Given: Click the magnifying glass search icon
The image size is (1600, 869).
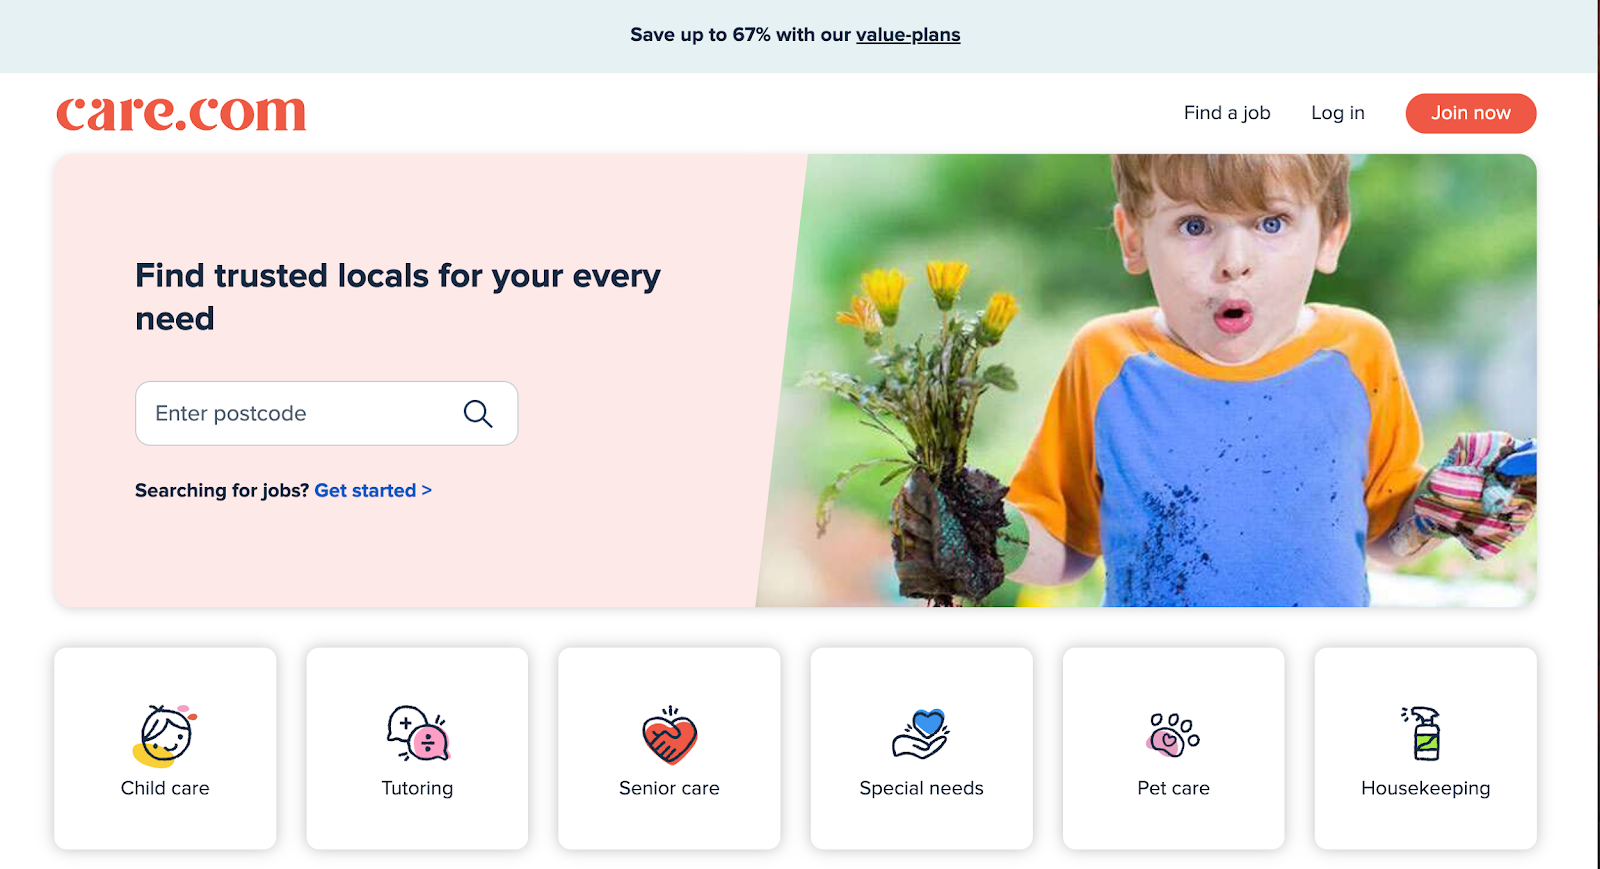Looking at the screenshot, I should click(x=478, y=413).
